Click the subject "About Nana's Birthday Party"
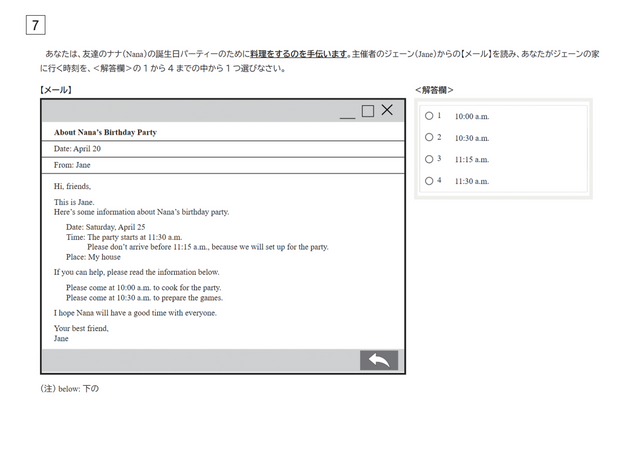The image size is (640, 453). pyautogui.click(x=105, y=132)
